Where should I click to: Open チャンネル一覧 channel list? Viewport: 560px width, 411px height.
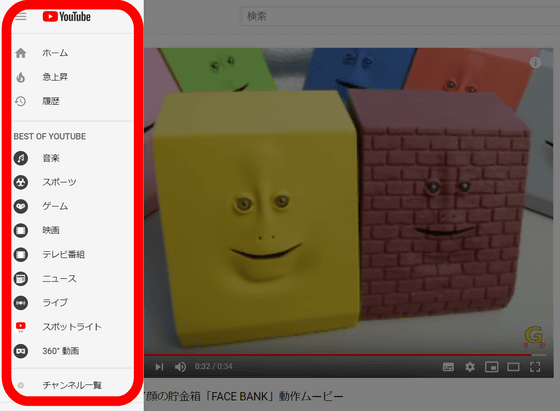[x=72, y=385]
